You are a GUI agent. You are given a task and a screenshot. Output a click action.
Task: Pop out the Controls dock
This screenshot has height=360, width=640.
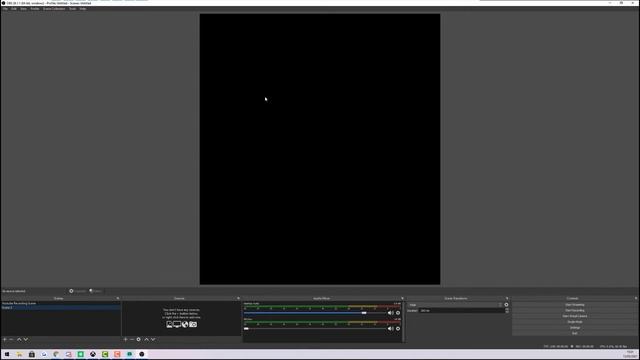click(x=636, y=298)
